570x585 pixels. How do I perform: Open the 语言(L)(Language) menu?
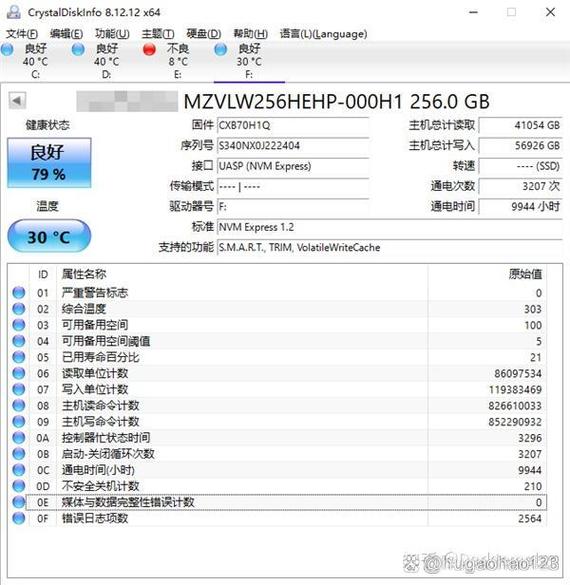click(x=323, y=34)
